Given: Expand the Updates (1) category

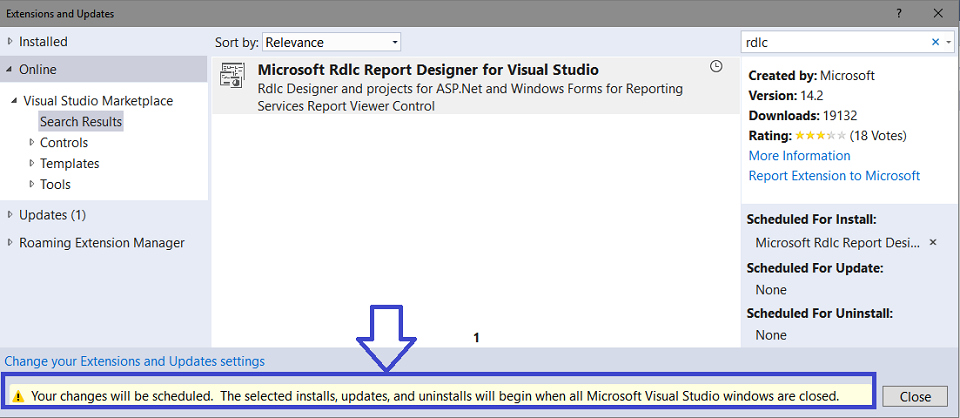Looking at the screenshot, I should [x=10, y=215].
